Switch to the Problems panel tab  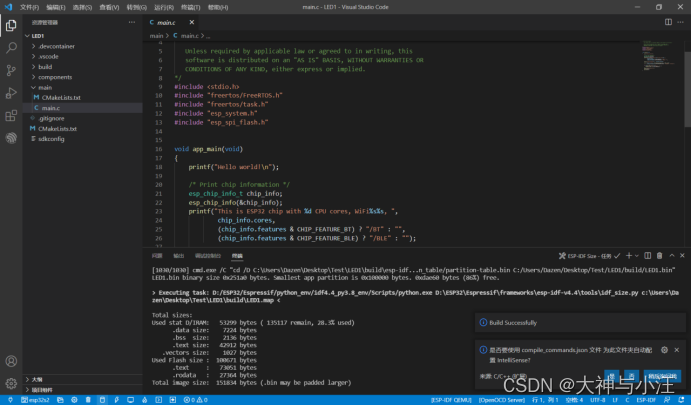click(x=157, y=256)
